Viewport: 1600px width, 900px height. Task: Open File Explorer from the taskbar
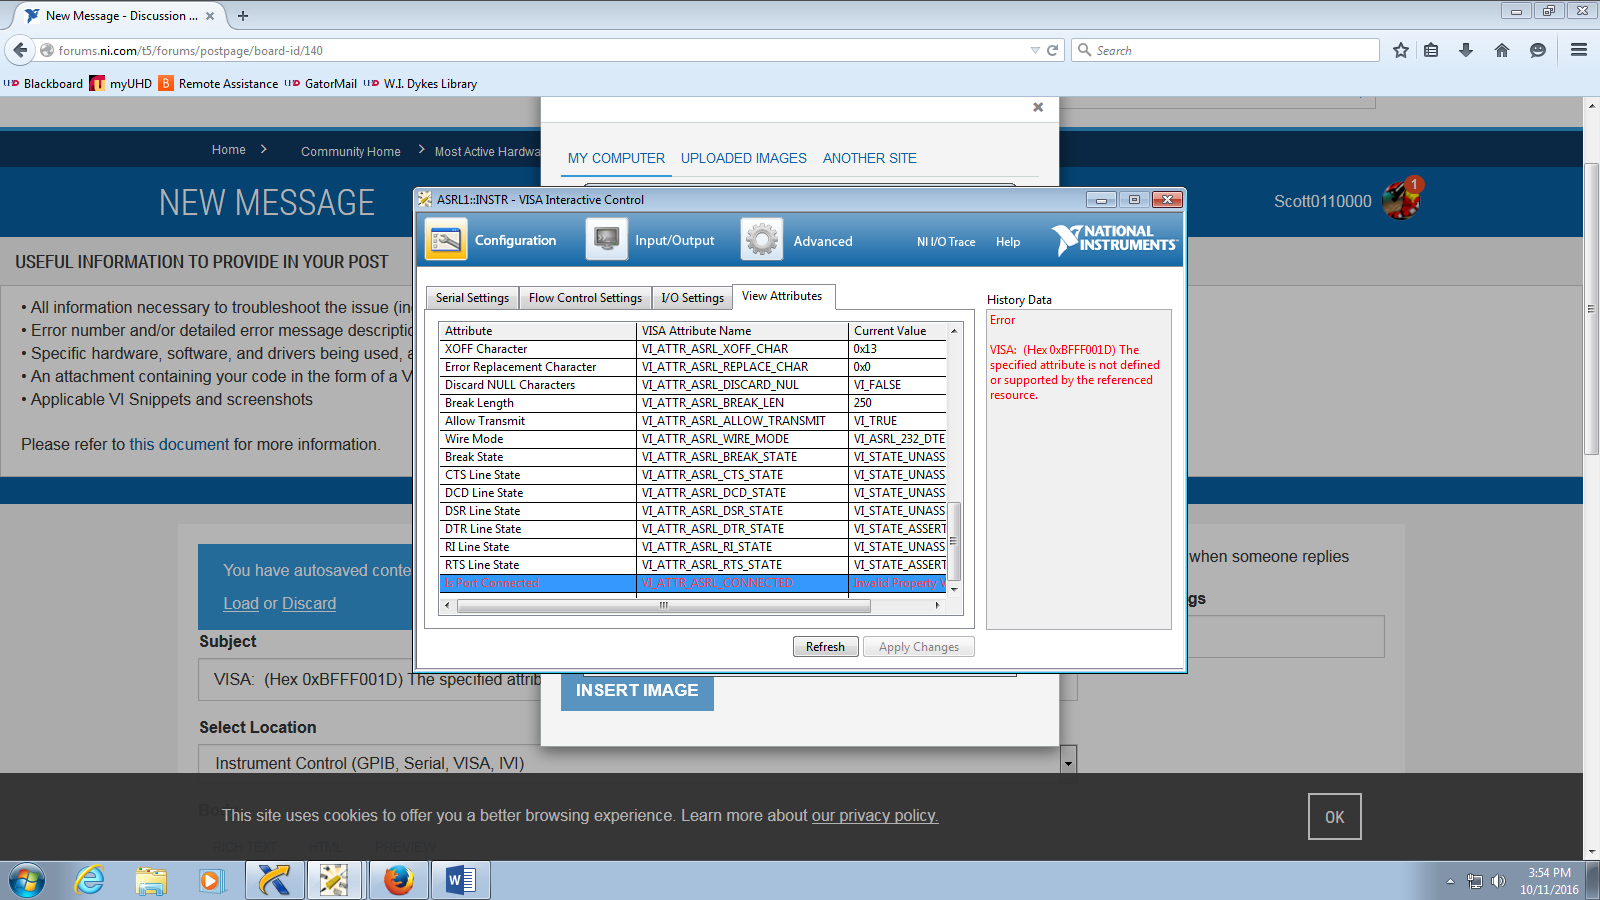coord(151,881)
